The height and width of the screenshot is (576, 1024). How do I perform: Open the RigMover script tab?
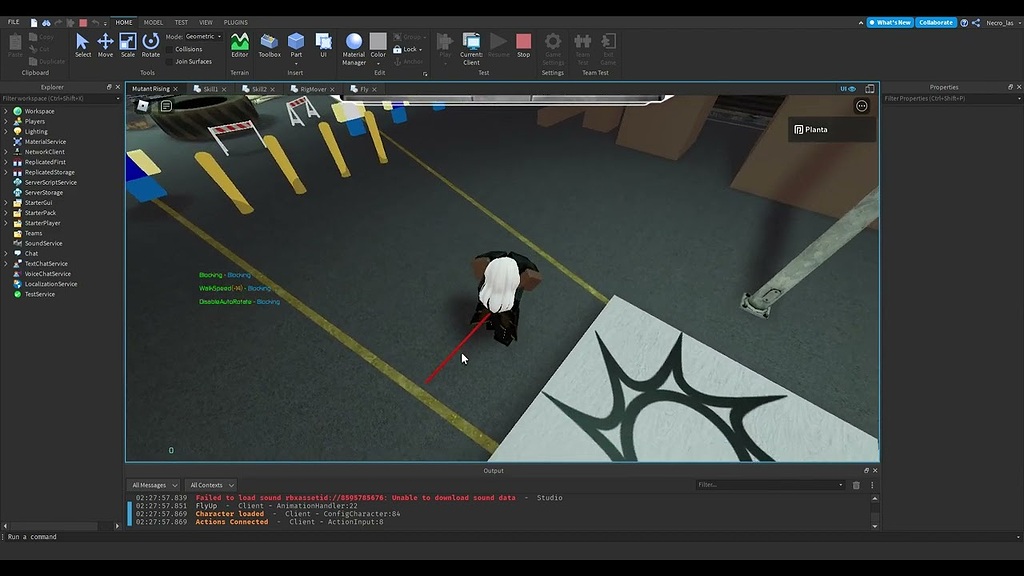pyautogui.click(x=311, y=88)
